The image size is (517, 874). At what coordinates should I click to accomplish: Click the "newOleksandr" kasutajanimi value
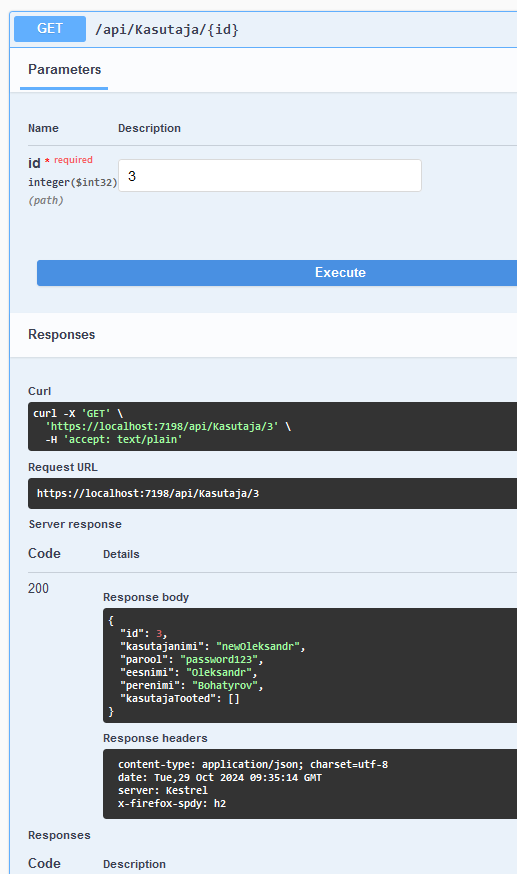coord(258,647)
